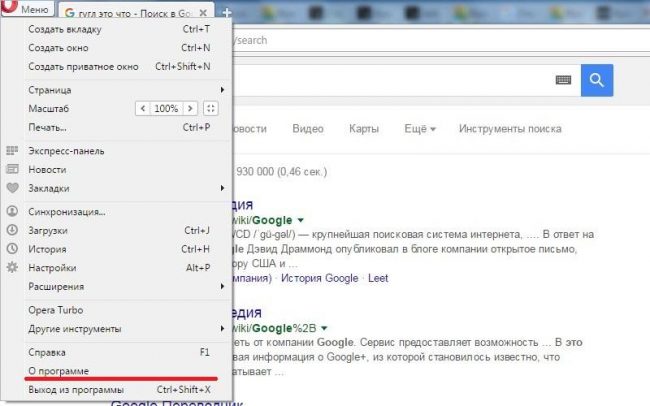Open Инструменты поиска
This screenshot has width=650, height=406.
coord(510,129)
